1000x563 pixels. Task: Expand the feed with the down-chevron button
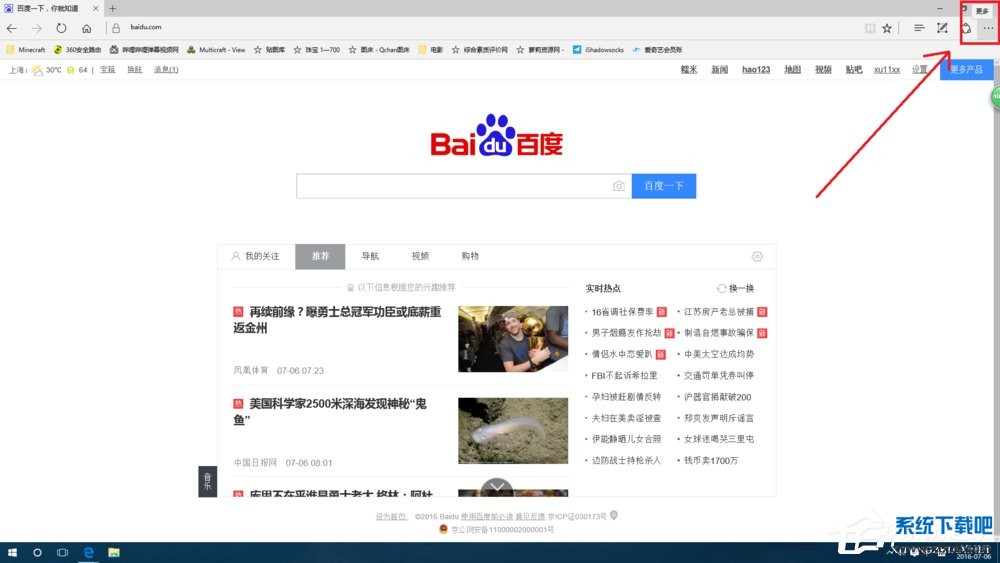(x=497, y=487)
